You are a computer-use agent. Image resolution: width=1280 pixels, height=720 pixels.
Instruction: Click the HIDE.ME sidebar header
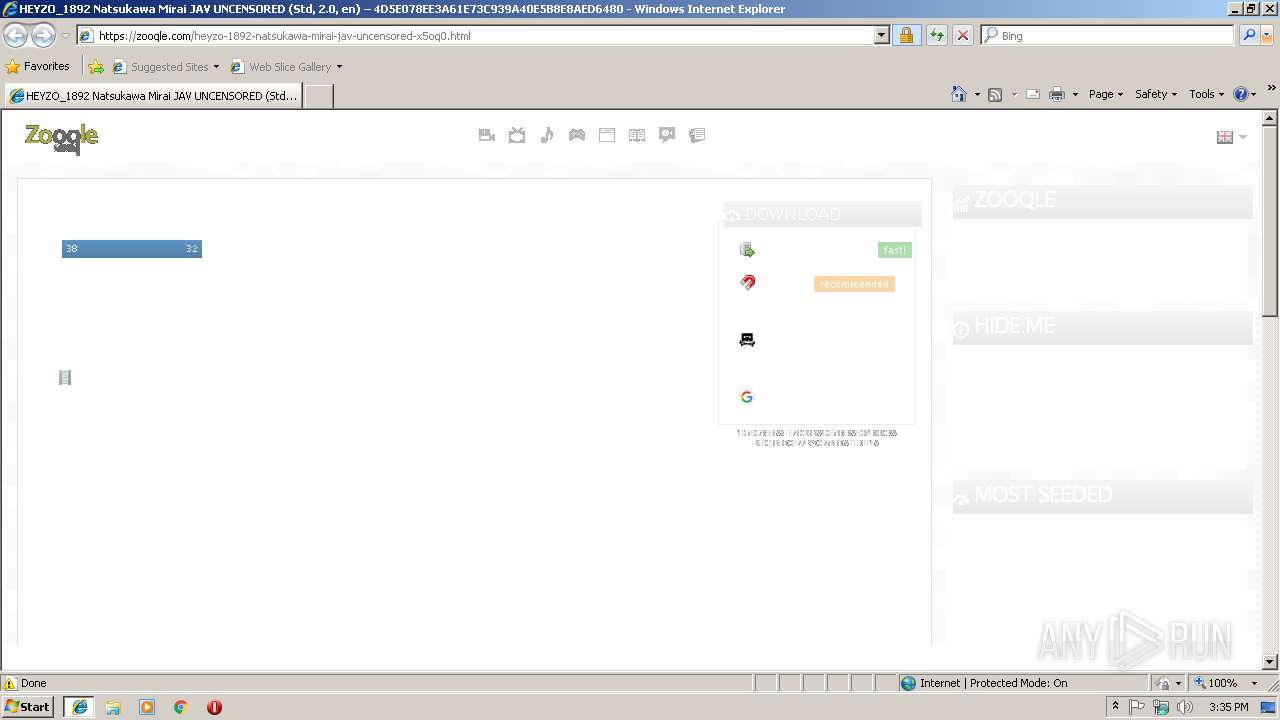click(x=1103, y=327)
